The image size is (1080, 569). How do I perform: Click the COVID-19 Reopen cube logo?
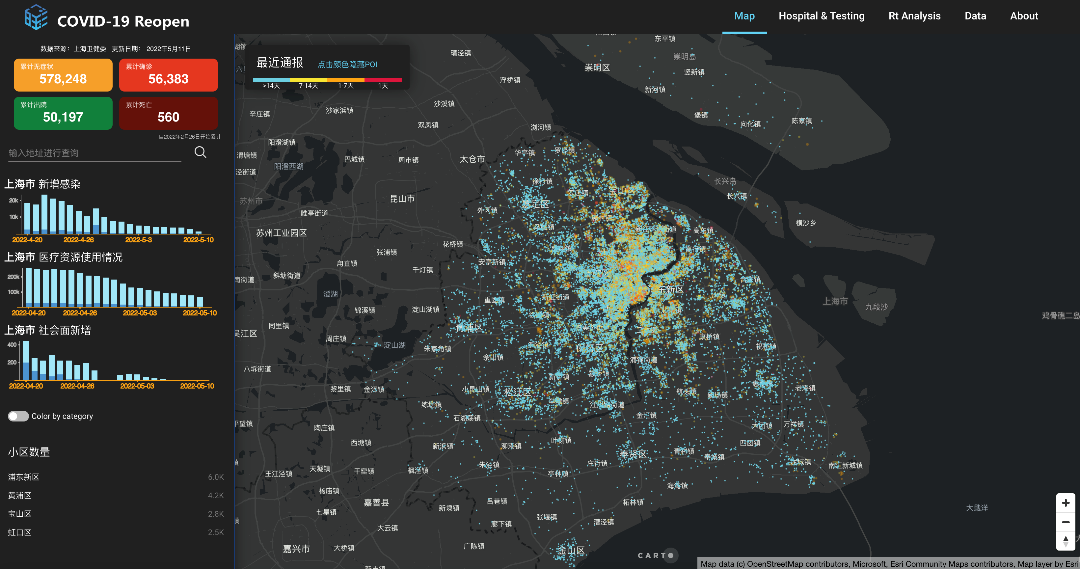pyautogui.click(x=36, y=17)
